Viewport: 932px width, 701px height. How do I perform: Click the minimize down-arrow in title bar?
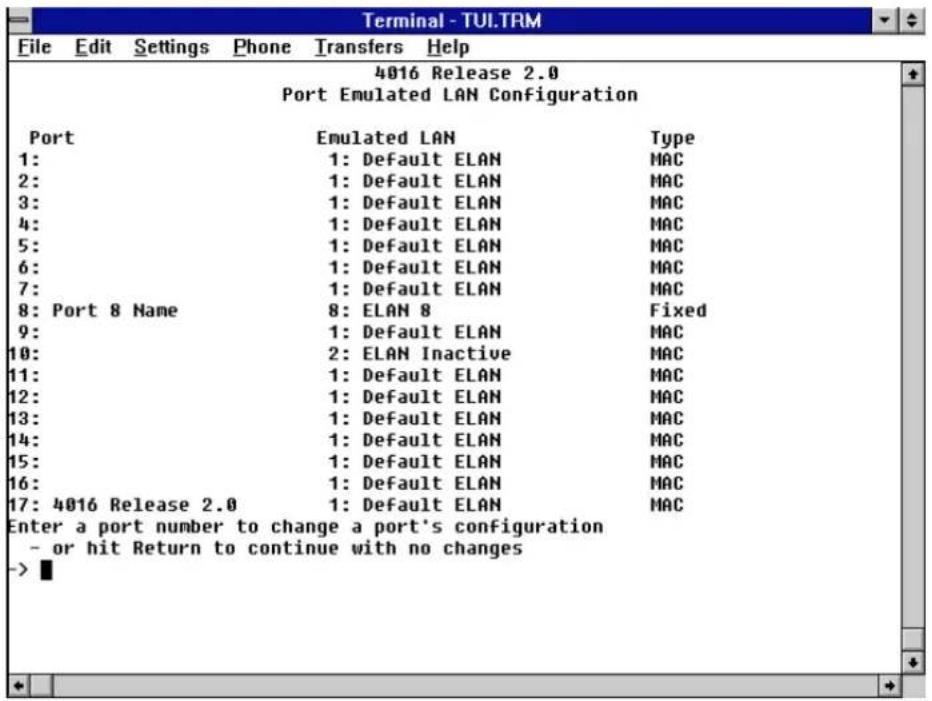coord(884,20)
